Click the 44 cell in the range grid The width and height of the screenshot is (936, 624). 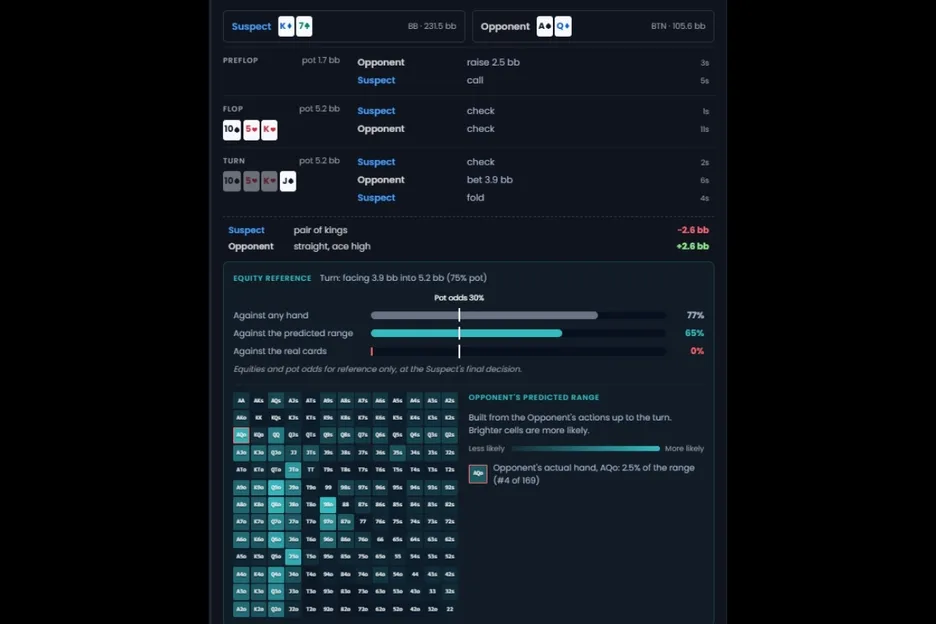point(415,574)
